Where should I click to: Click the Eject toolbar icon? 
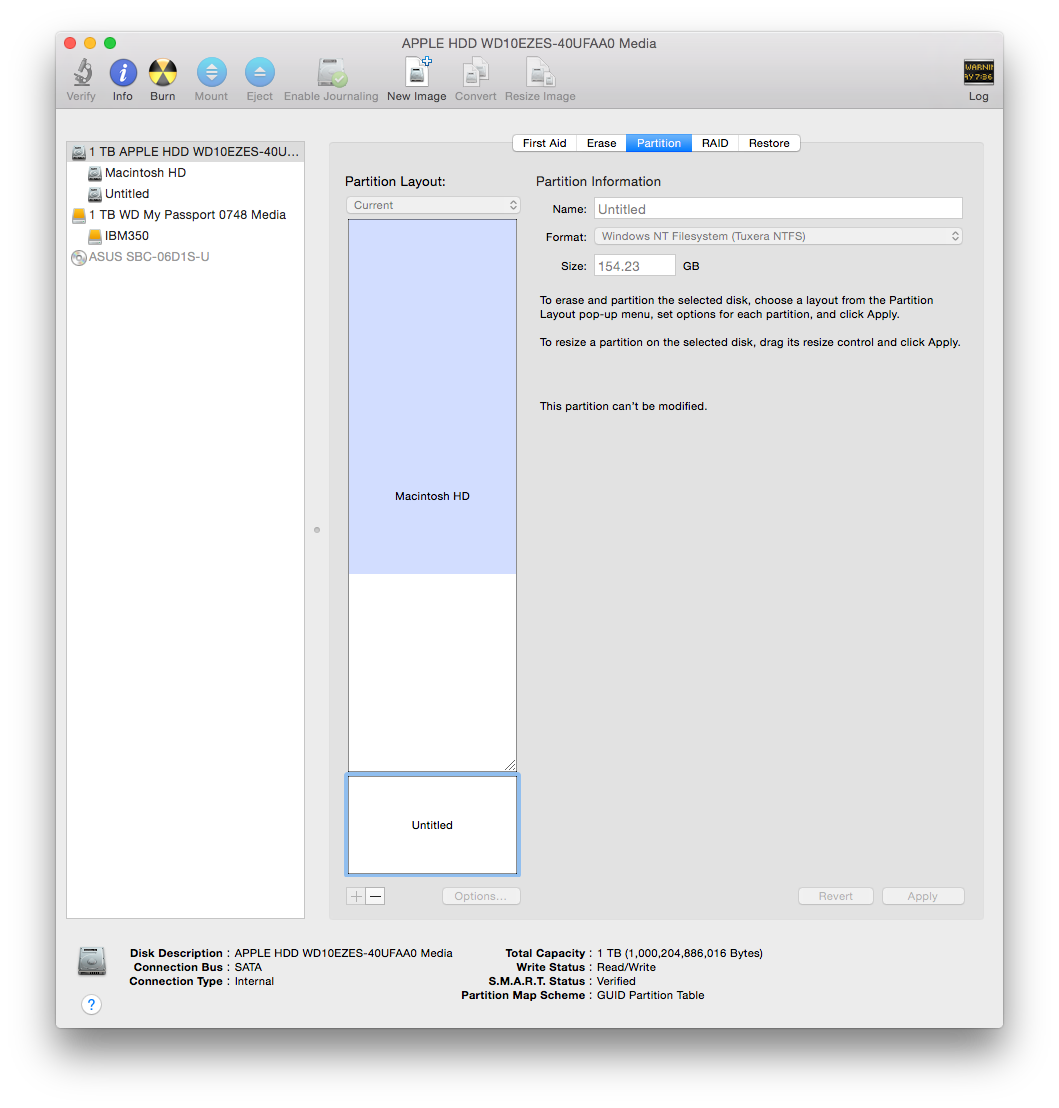(259, 72)
